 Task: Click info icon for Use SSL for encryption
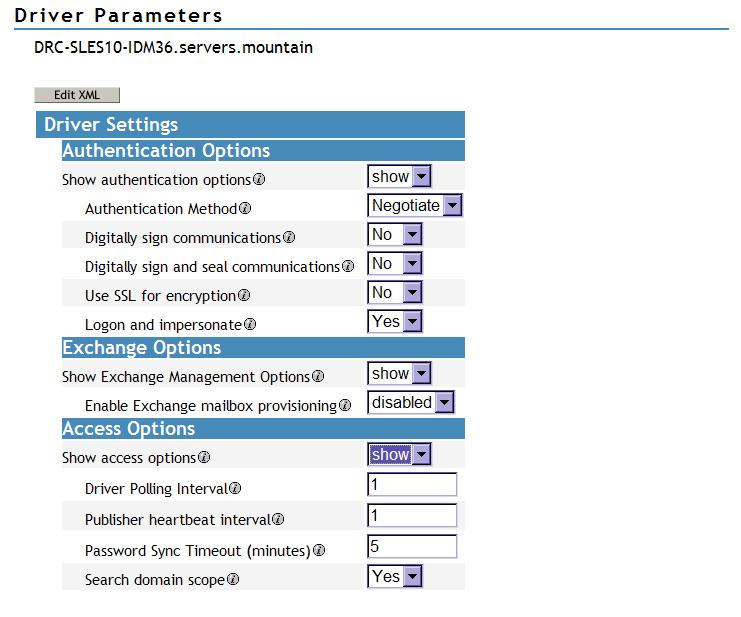click(x=244, y=295)
